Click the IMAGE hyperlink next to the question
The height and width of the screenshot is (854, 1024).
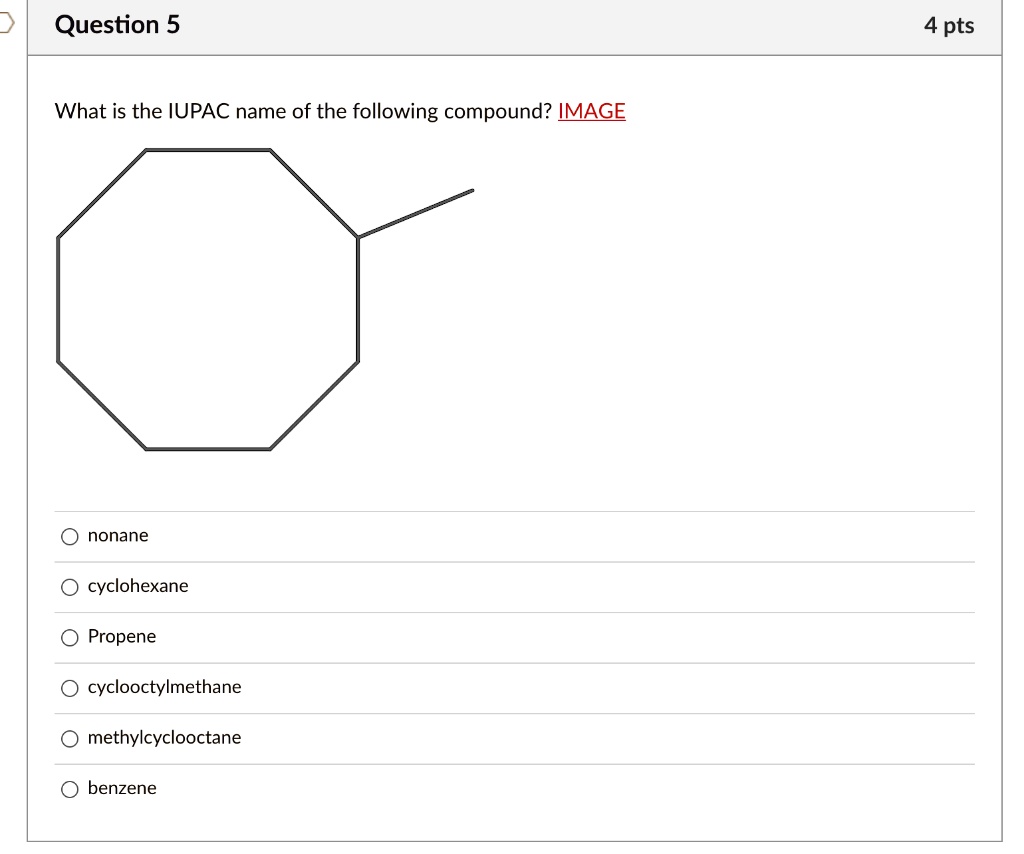tap(592, 111)
